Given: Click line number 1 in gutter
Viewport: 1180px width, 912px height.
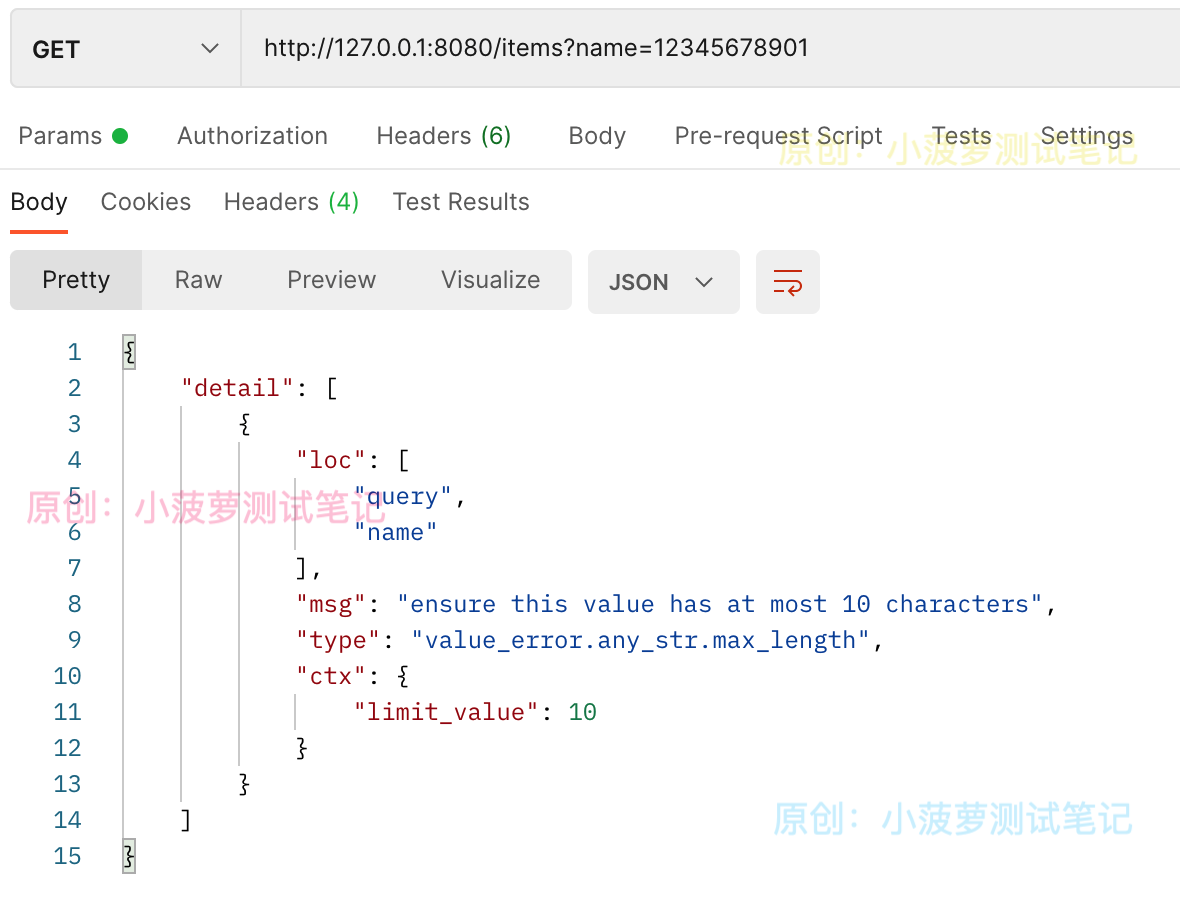Looking at the screenshot, I should click(x=74, y=352).
